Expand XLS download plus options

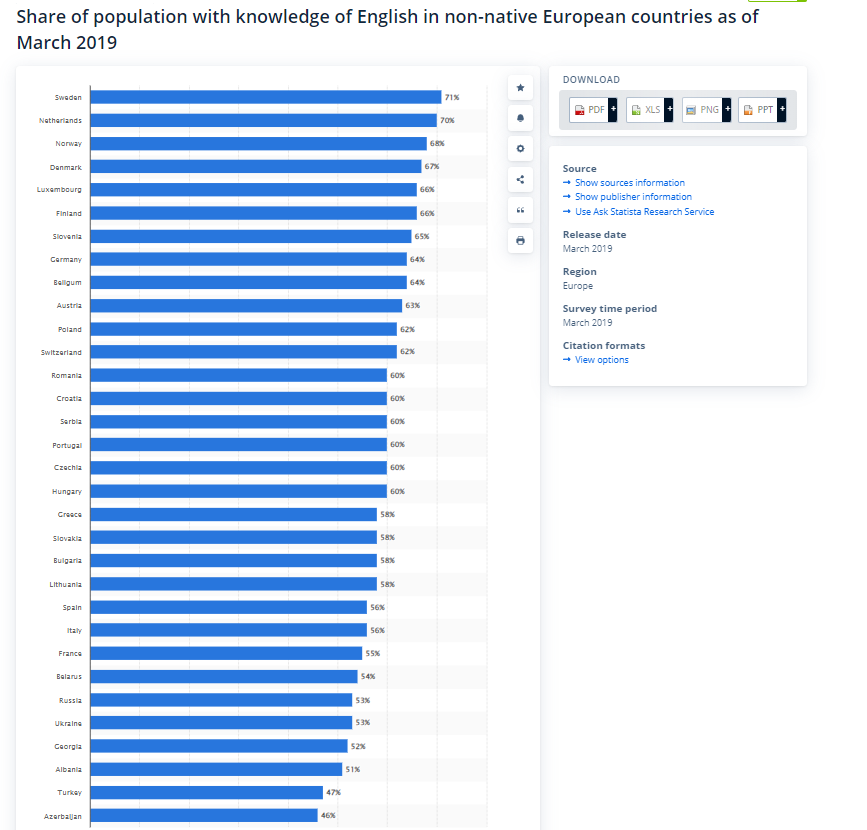coord(669,109)
